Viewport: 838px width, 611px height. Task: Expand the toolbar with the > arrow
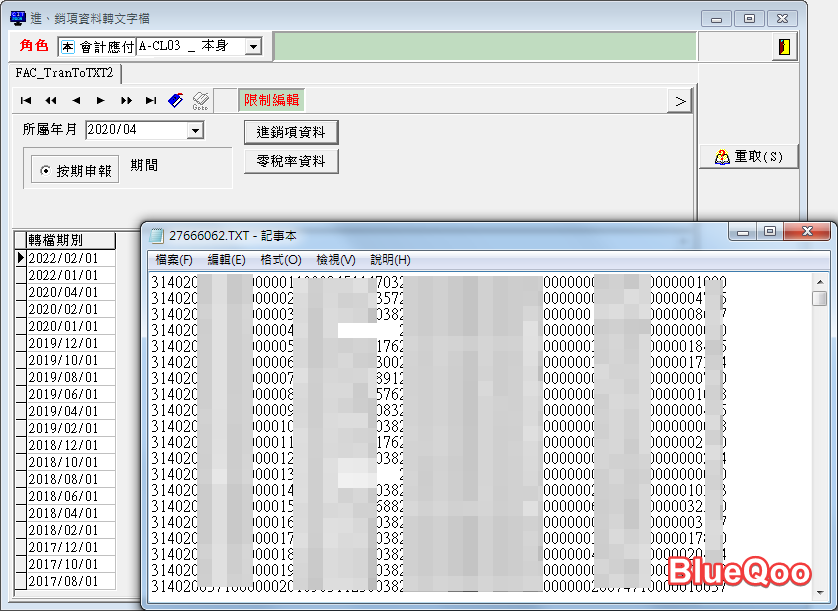680,100
